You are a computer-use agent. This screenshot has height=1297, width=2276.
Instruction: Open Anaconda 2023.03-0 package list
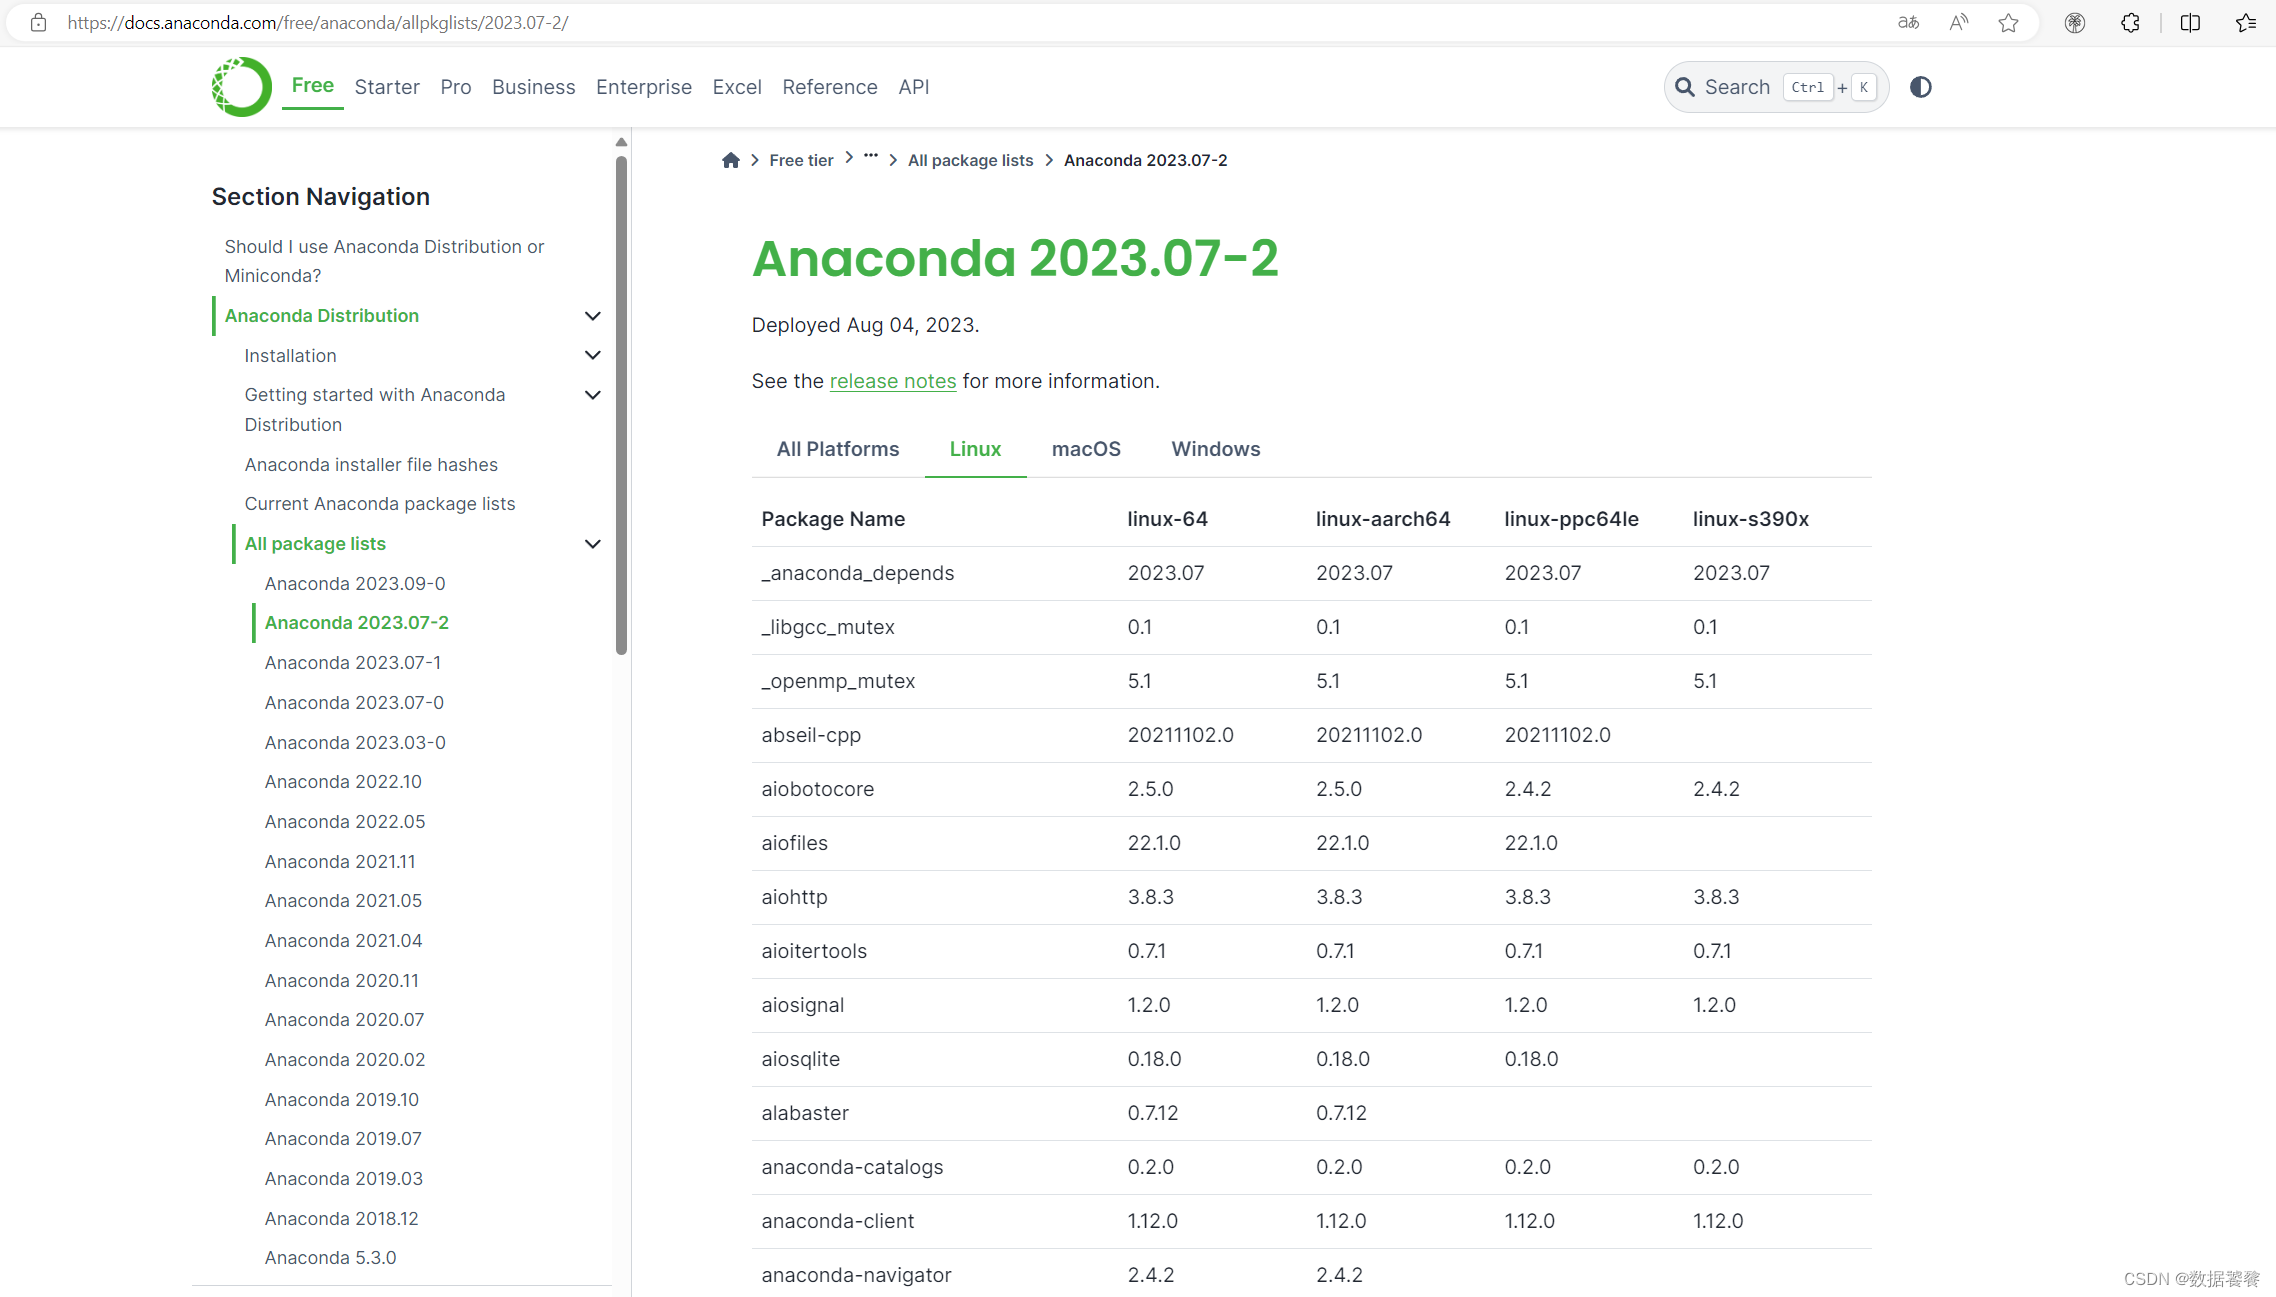click(x=355, y=743)
